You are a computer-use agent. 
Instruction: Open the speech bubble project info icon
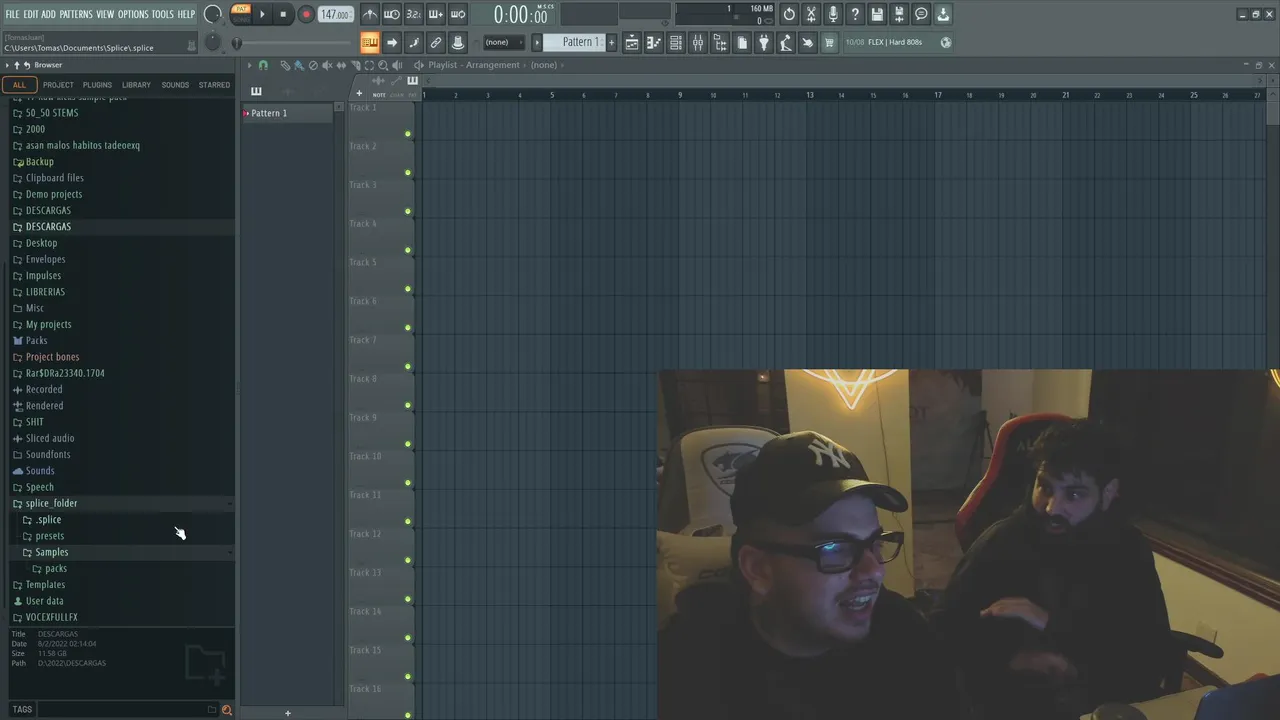921,14
